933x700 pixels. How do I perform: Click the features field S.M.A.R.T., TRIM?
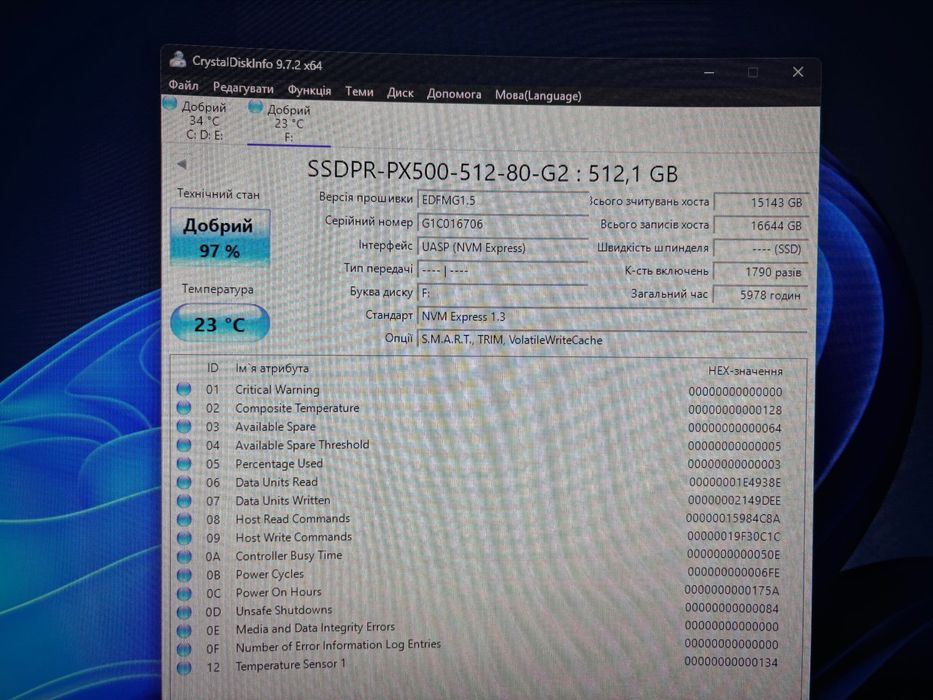point(612,340)
